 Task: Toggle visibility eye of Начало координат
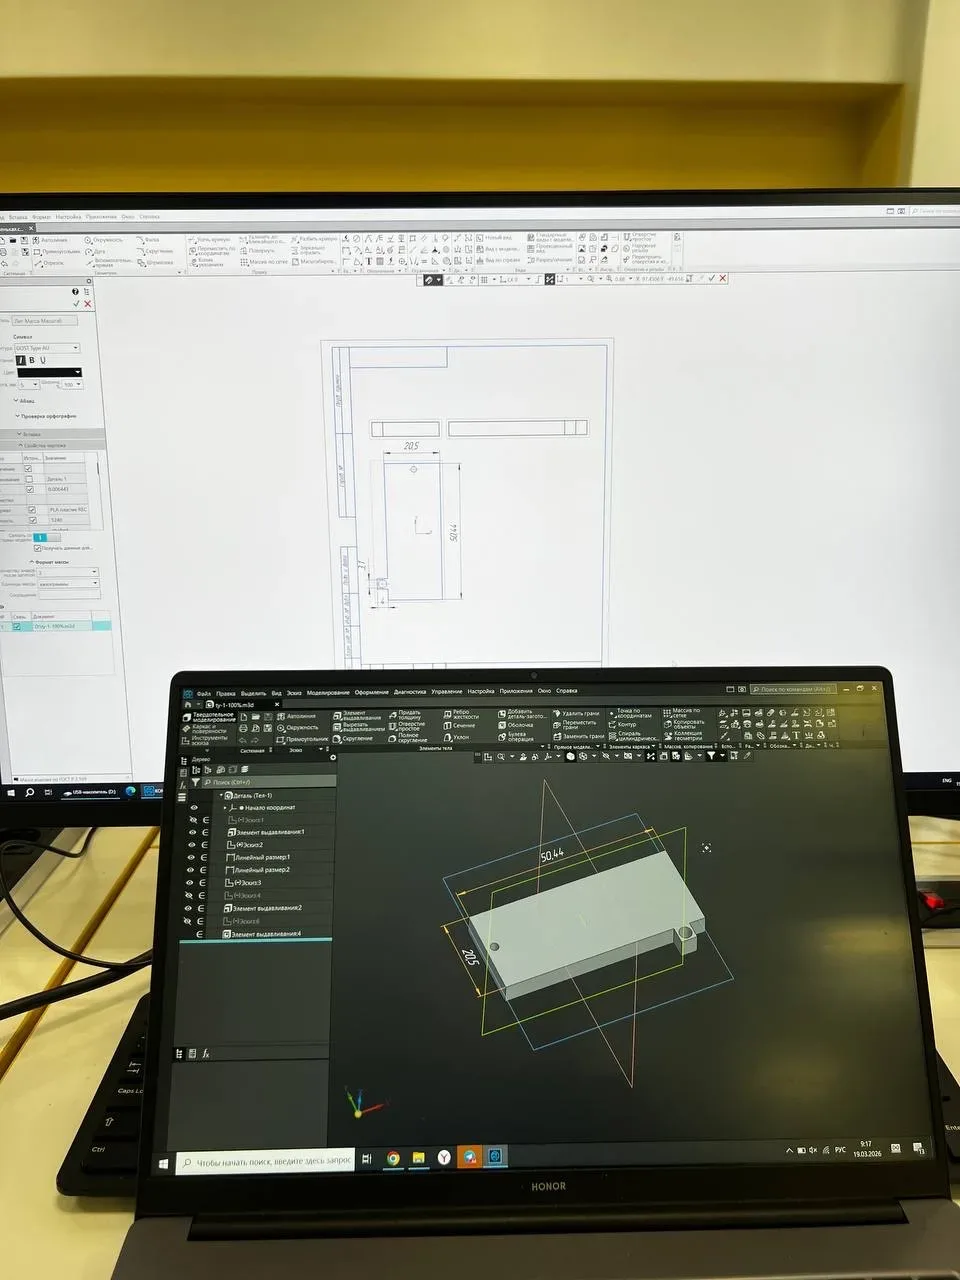pos(193,807)
